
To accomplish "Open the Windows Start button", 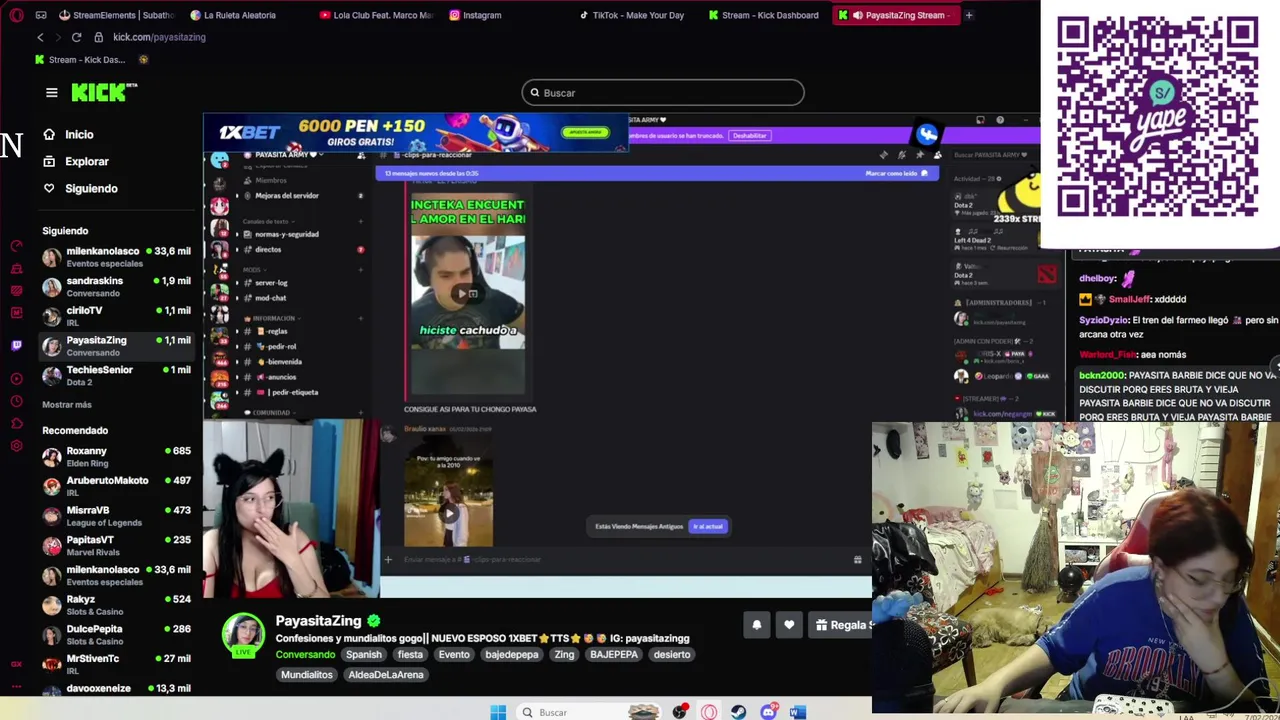I will coord(498,712).
